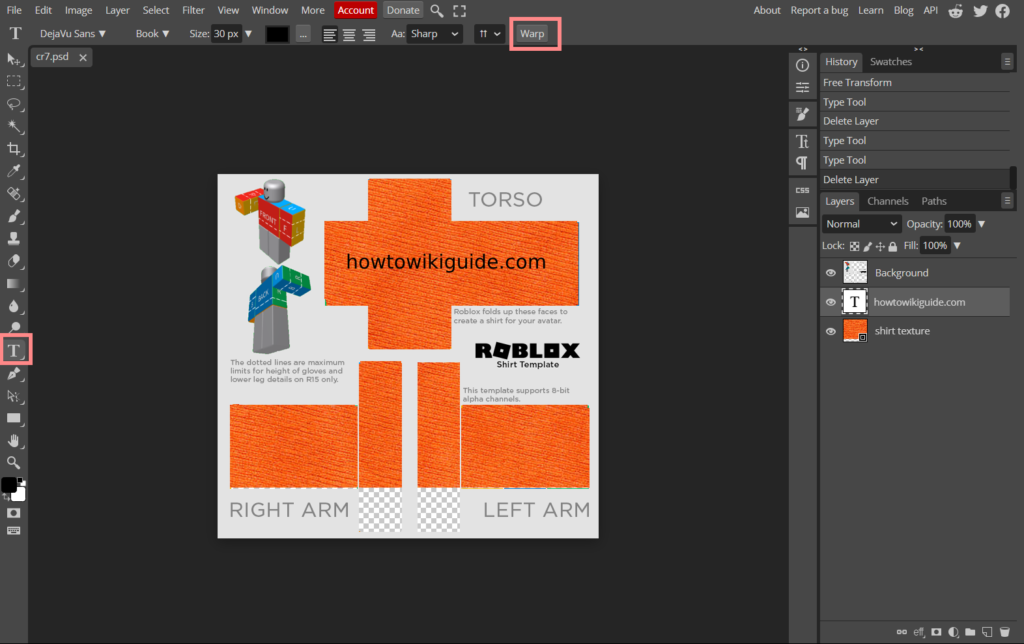This screenshot has width=1024, height=644.
Task: Select the Eyedropper tool
Action: [13, 171]
